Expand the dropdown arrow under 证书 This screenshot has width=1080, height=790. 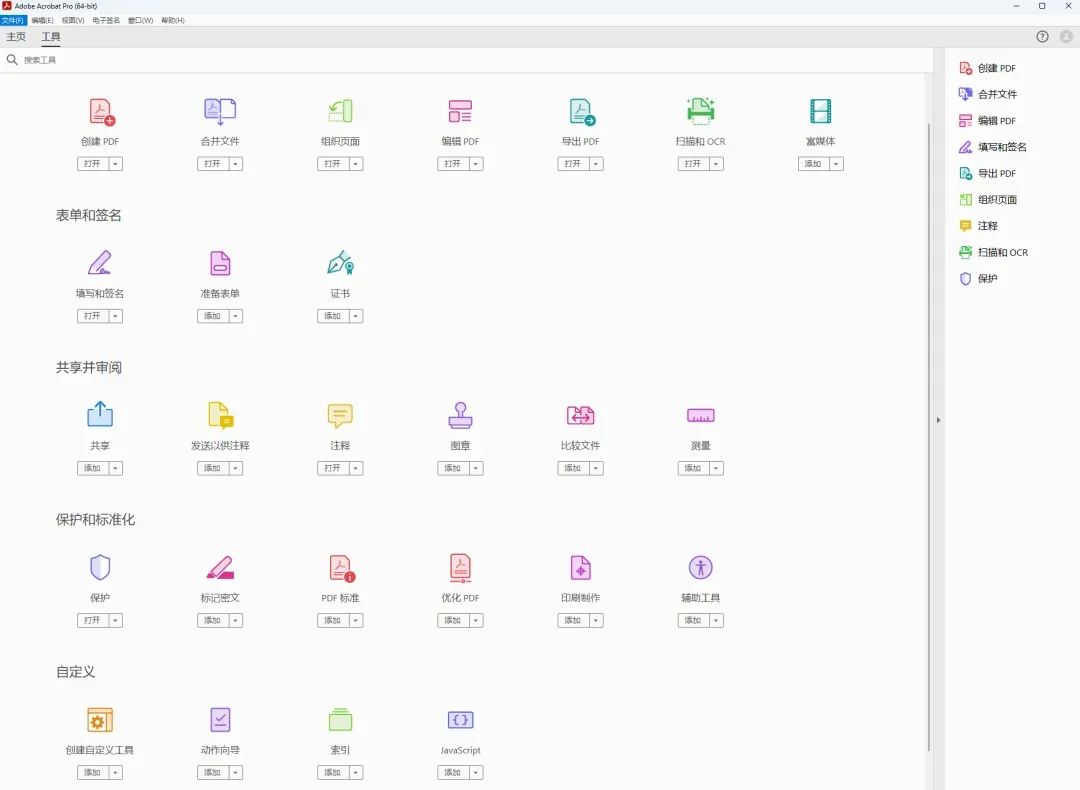(x=355, y=316)
